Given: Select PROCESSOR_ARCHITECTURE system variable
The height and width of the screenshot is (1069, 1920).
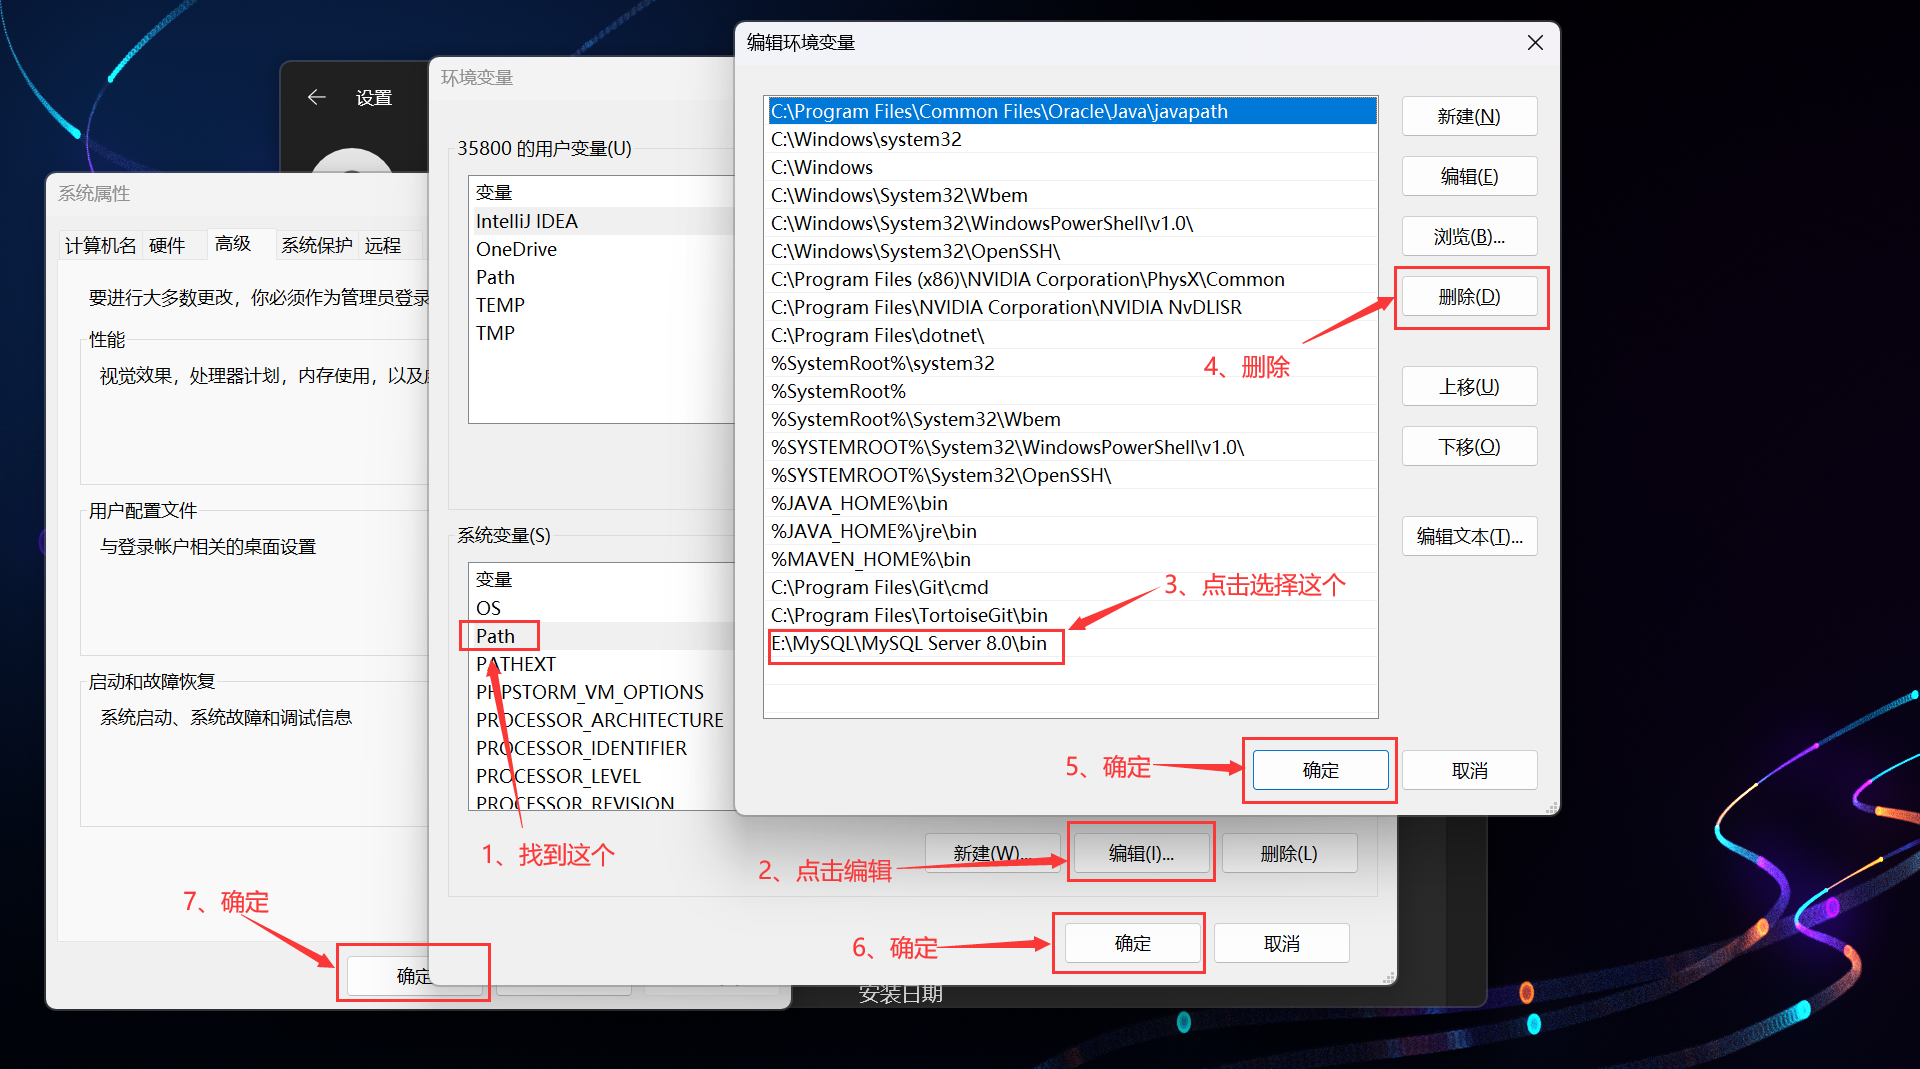Looking at the screenshot, I should tap(602, 720).
